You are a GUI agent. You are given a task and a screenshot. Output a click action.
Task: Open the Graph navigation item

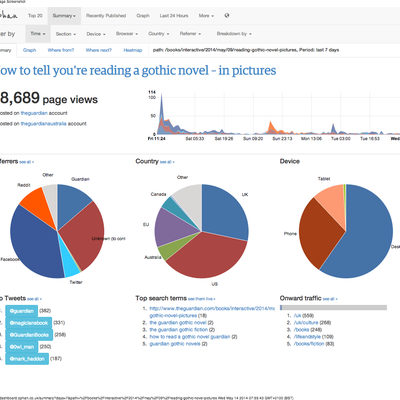pyautogui.click(x=143, y=16)
